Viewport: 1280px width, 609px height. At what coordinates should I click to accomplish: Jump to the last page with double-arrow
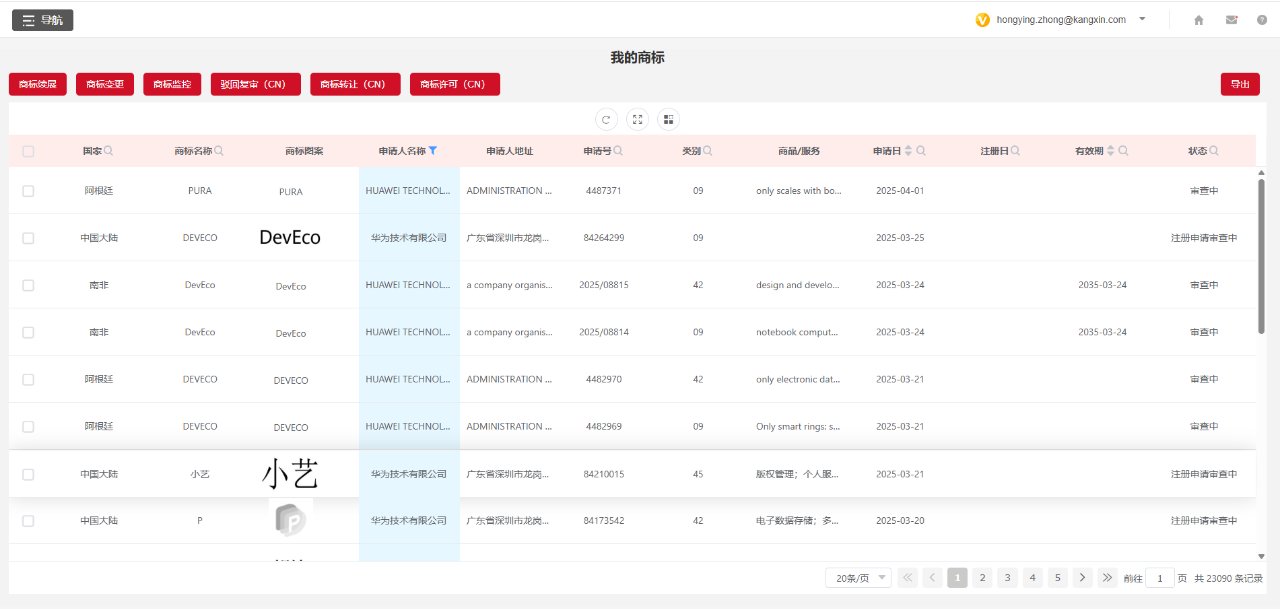coord(1107,577)
